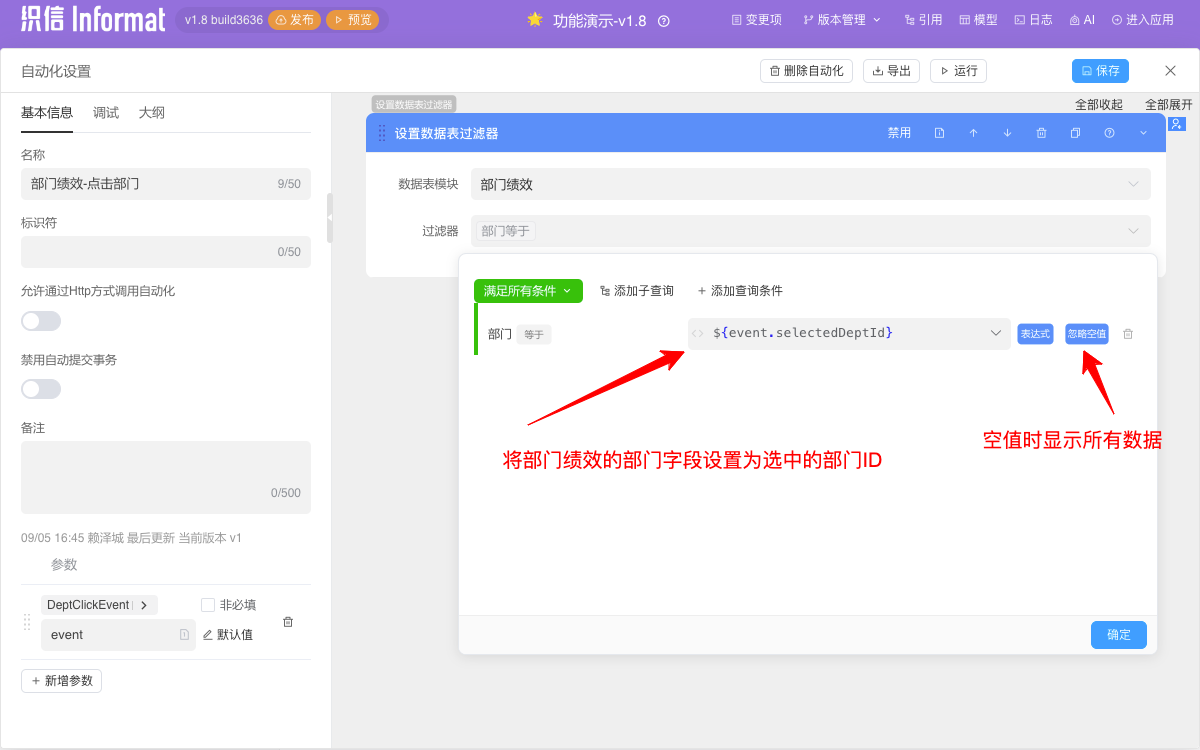Delete the node using its trash icon
The height and width of the screenshot is (750, 1200).
click(x=1042, y=132)
